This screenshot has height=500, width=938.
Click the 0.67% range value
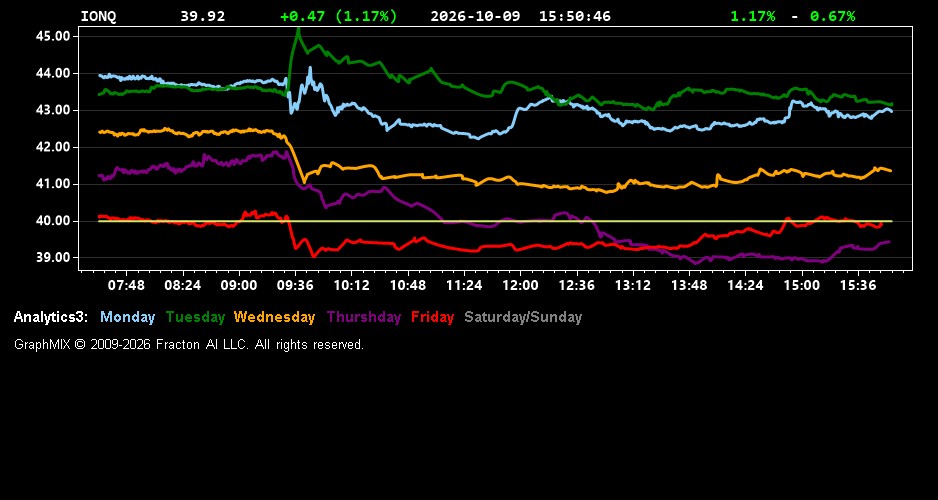[x=833, y=16]
